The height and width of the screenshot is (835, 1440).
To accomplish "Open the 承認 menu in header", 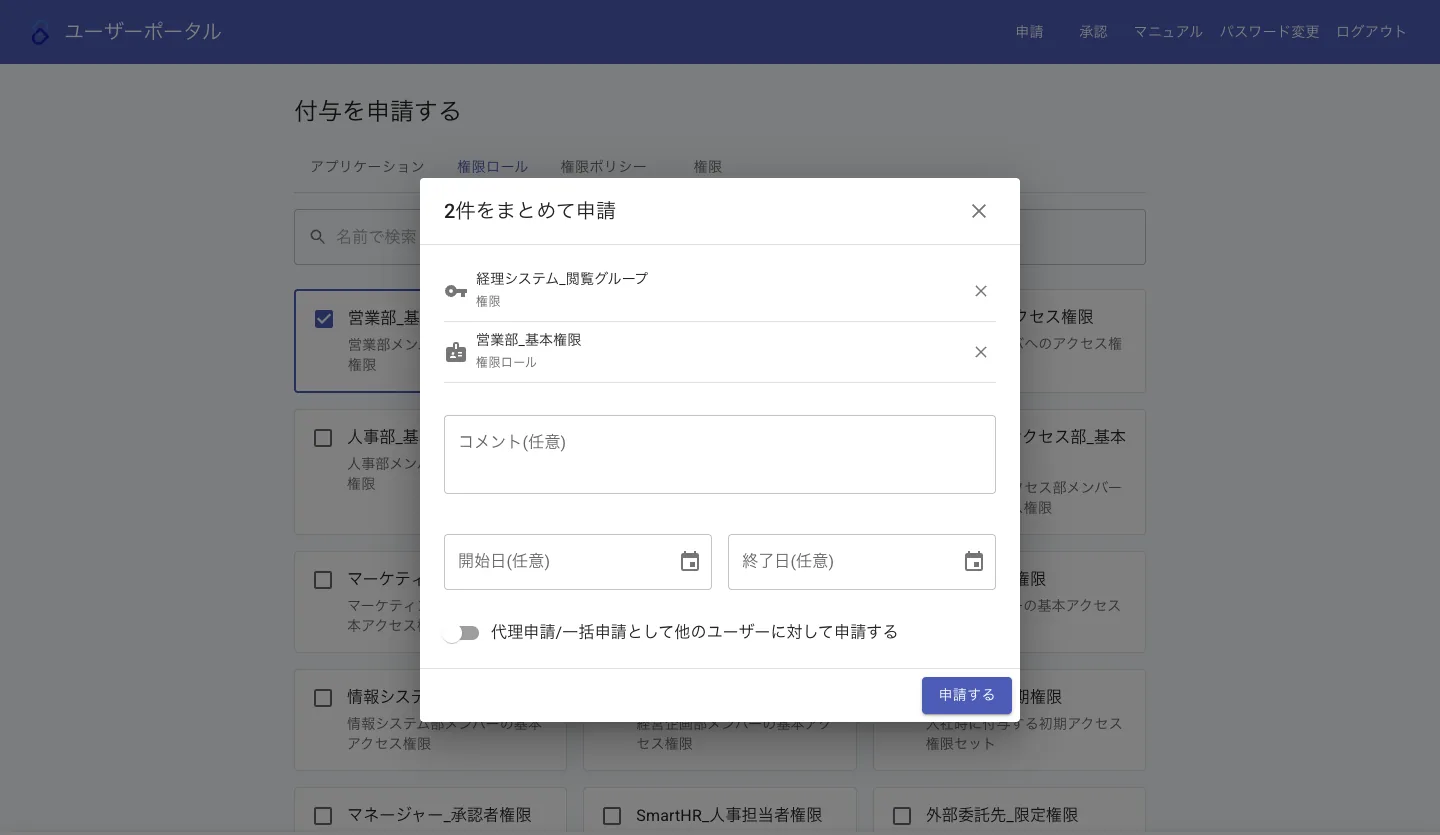I will click(x=1094, y=32).
